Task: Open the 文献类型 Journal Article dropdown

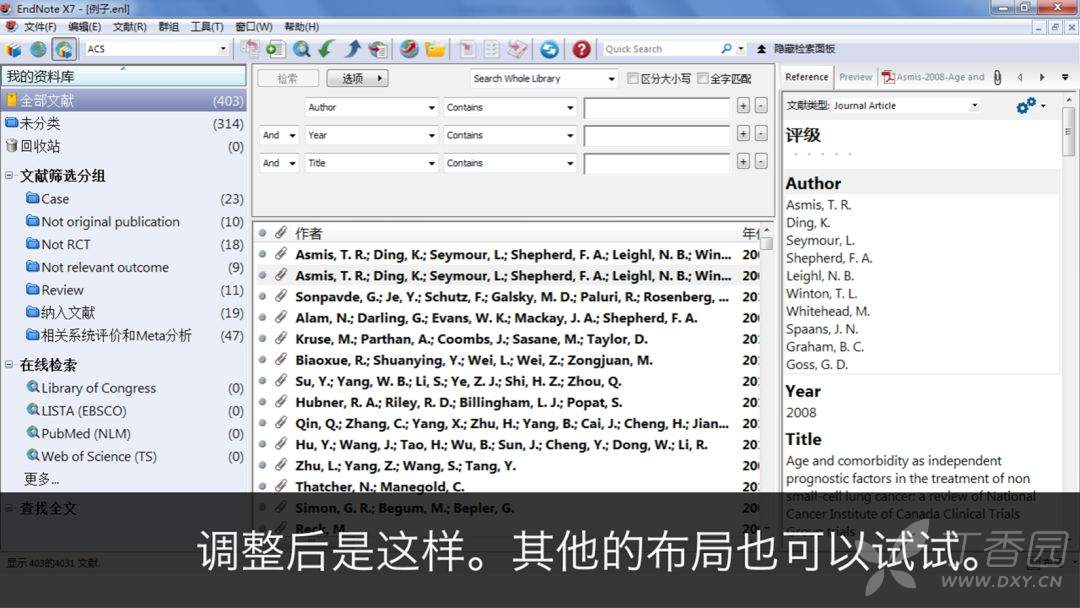Action: (x=974, y=105)
